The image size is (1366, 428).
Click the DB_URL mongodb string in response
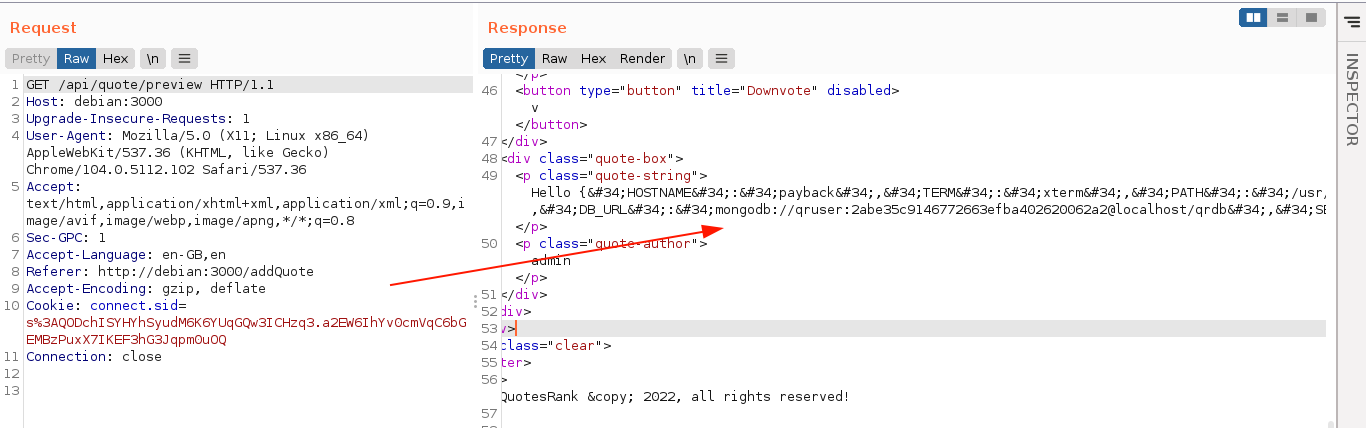[x=900, y=209]
